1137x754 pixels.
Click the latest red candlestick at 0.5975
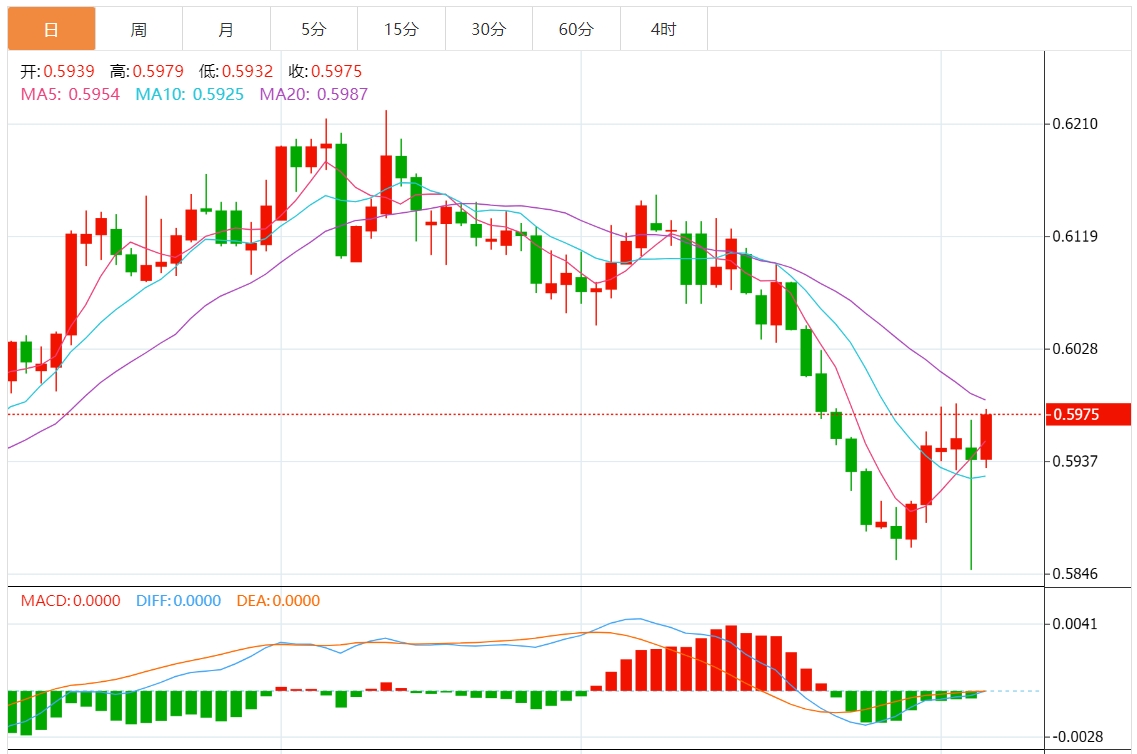tap(985, 436)
